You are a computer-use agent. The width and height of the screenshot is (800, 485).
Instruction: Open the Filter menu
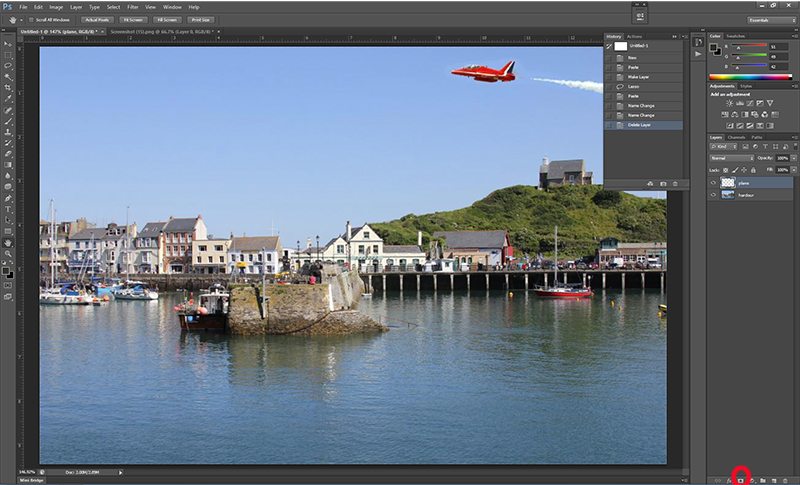click(x=133, y=7)
